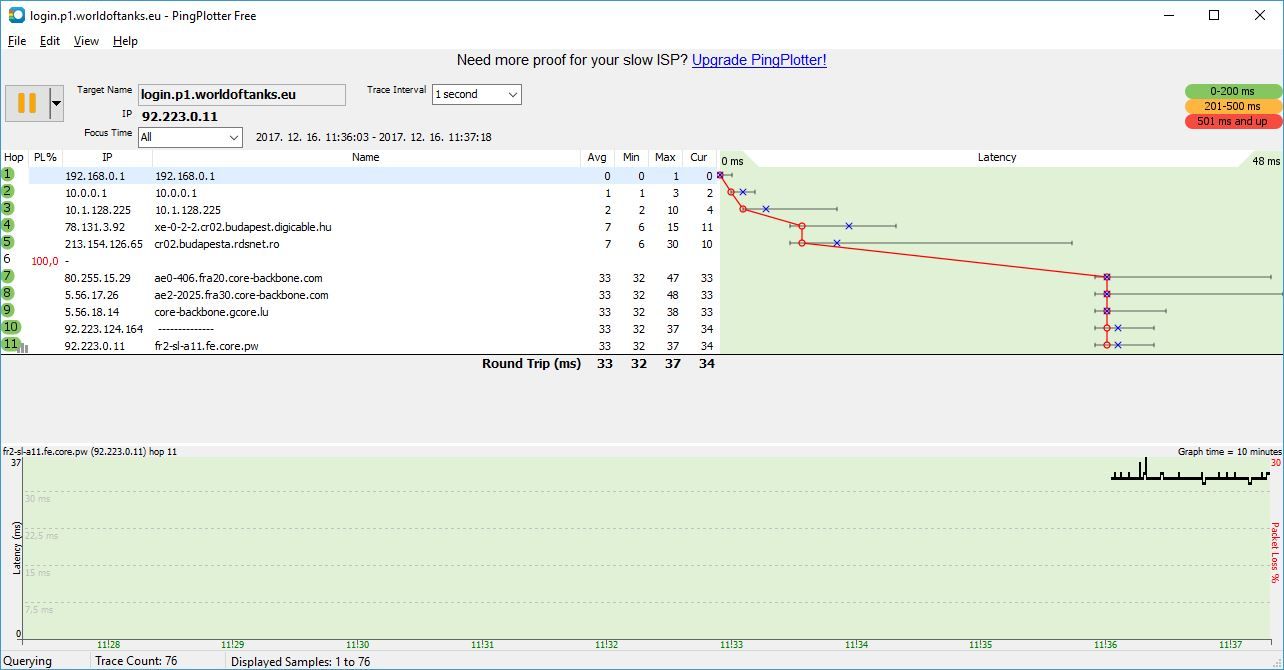The image size is (1284, 670).
Task: Select the ae0-406.fra20.core-backbone.com row name
Action: 239,278
